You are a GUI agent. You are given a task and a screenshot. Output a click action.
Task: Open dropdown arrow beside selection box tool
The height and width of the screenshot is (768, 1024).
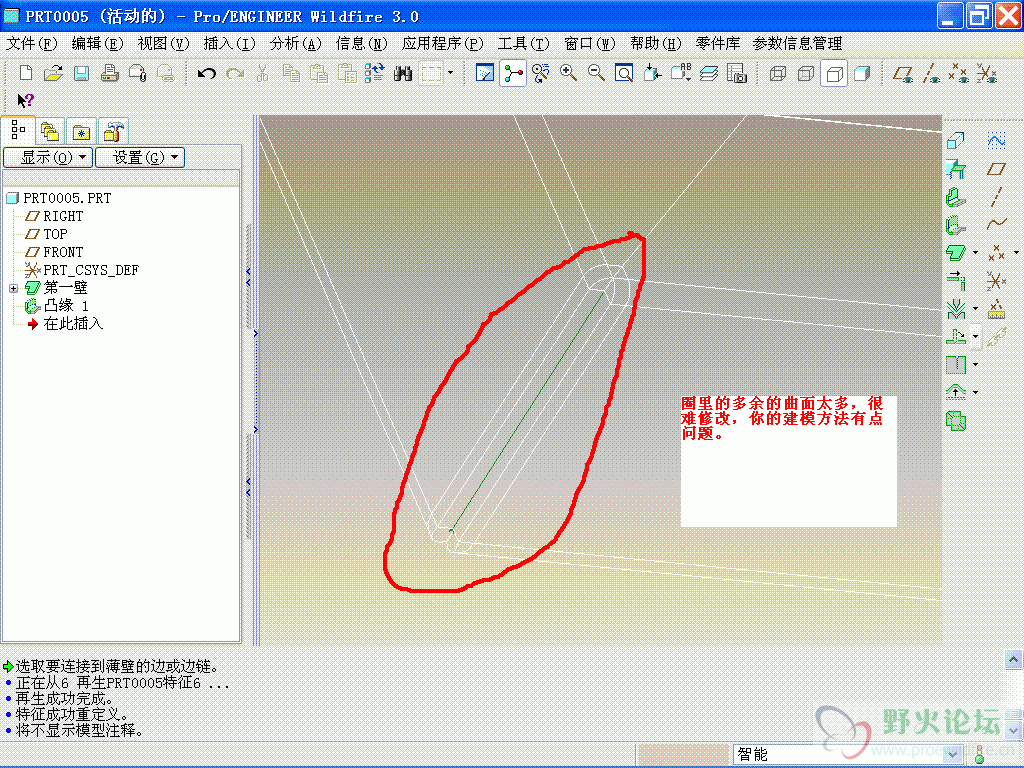coord(451,73)
